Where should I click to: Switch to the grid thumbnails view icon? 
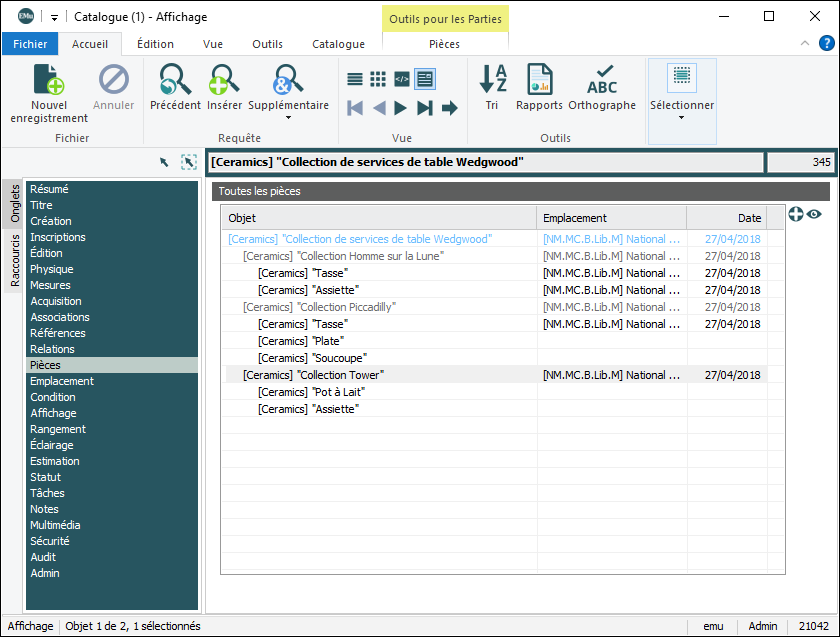[x=378, y=79]
